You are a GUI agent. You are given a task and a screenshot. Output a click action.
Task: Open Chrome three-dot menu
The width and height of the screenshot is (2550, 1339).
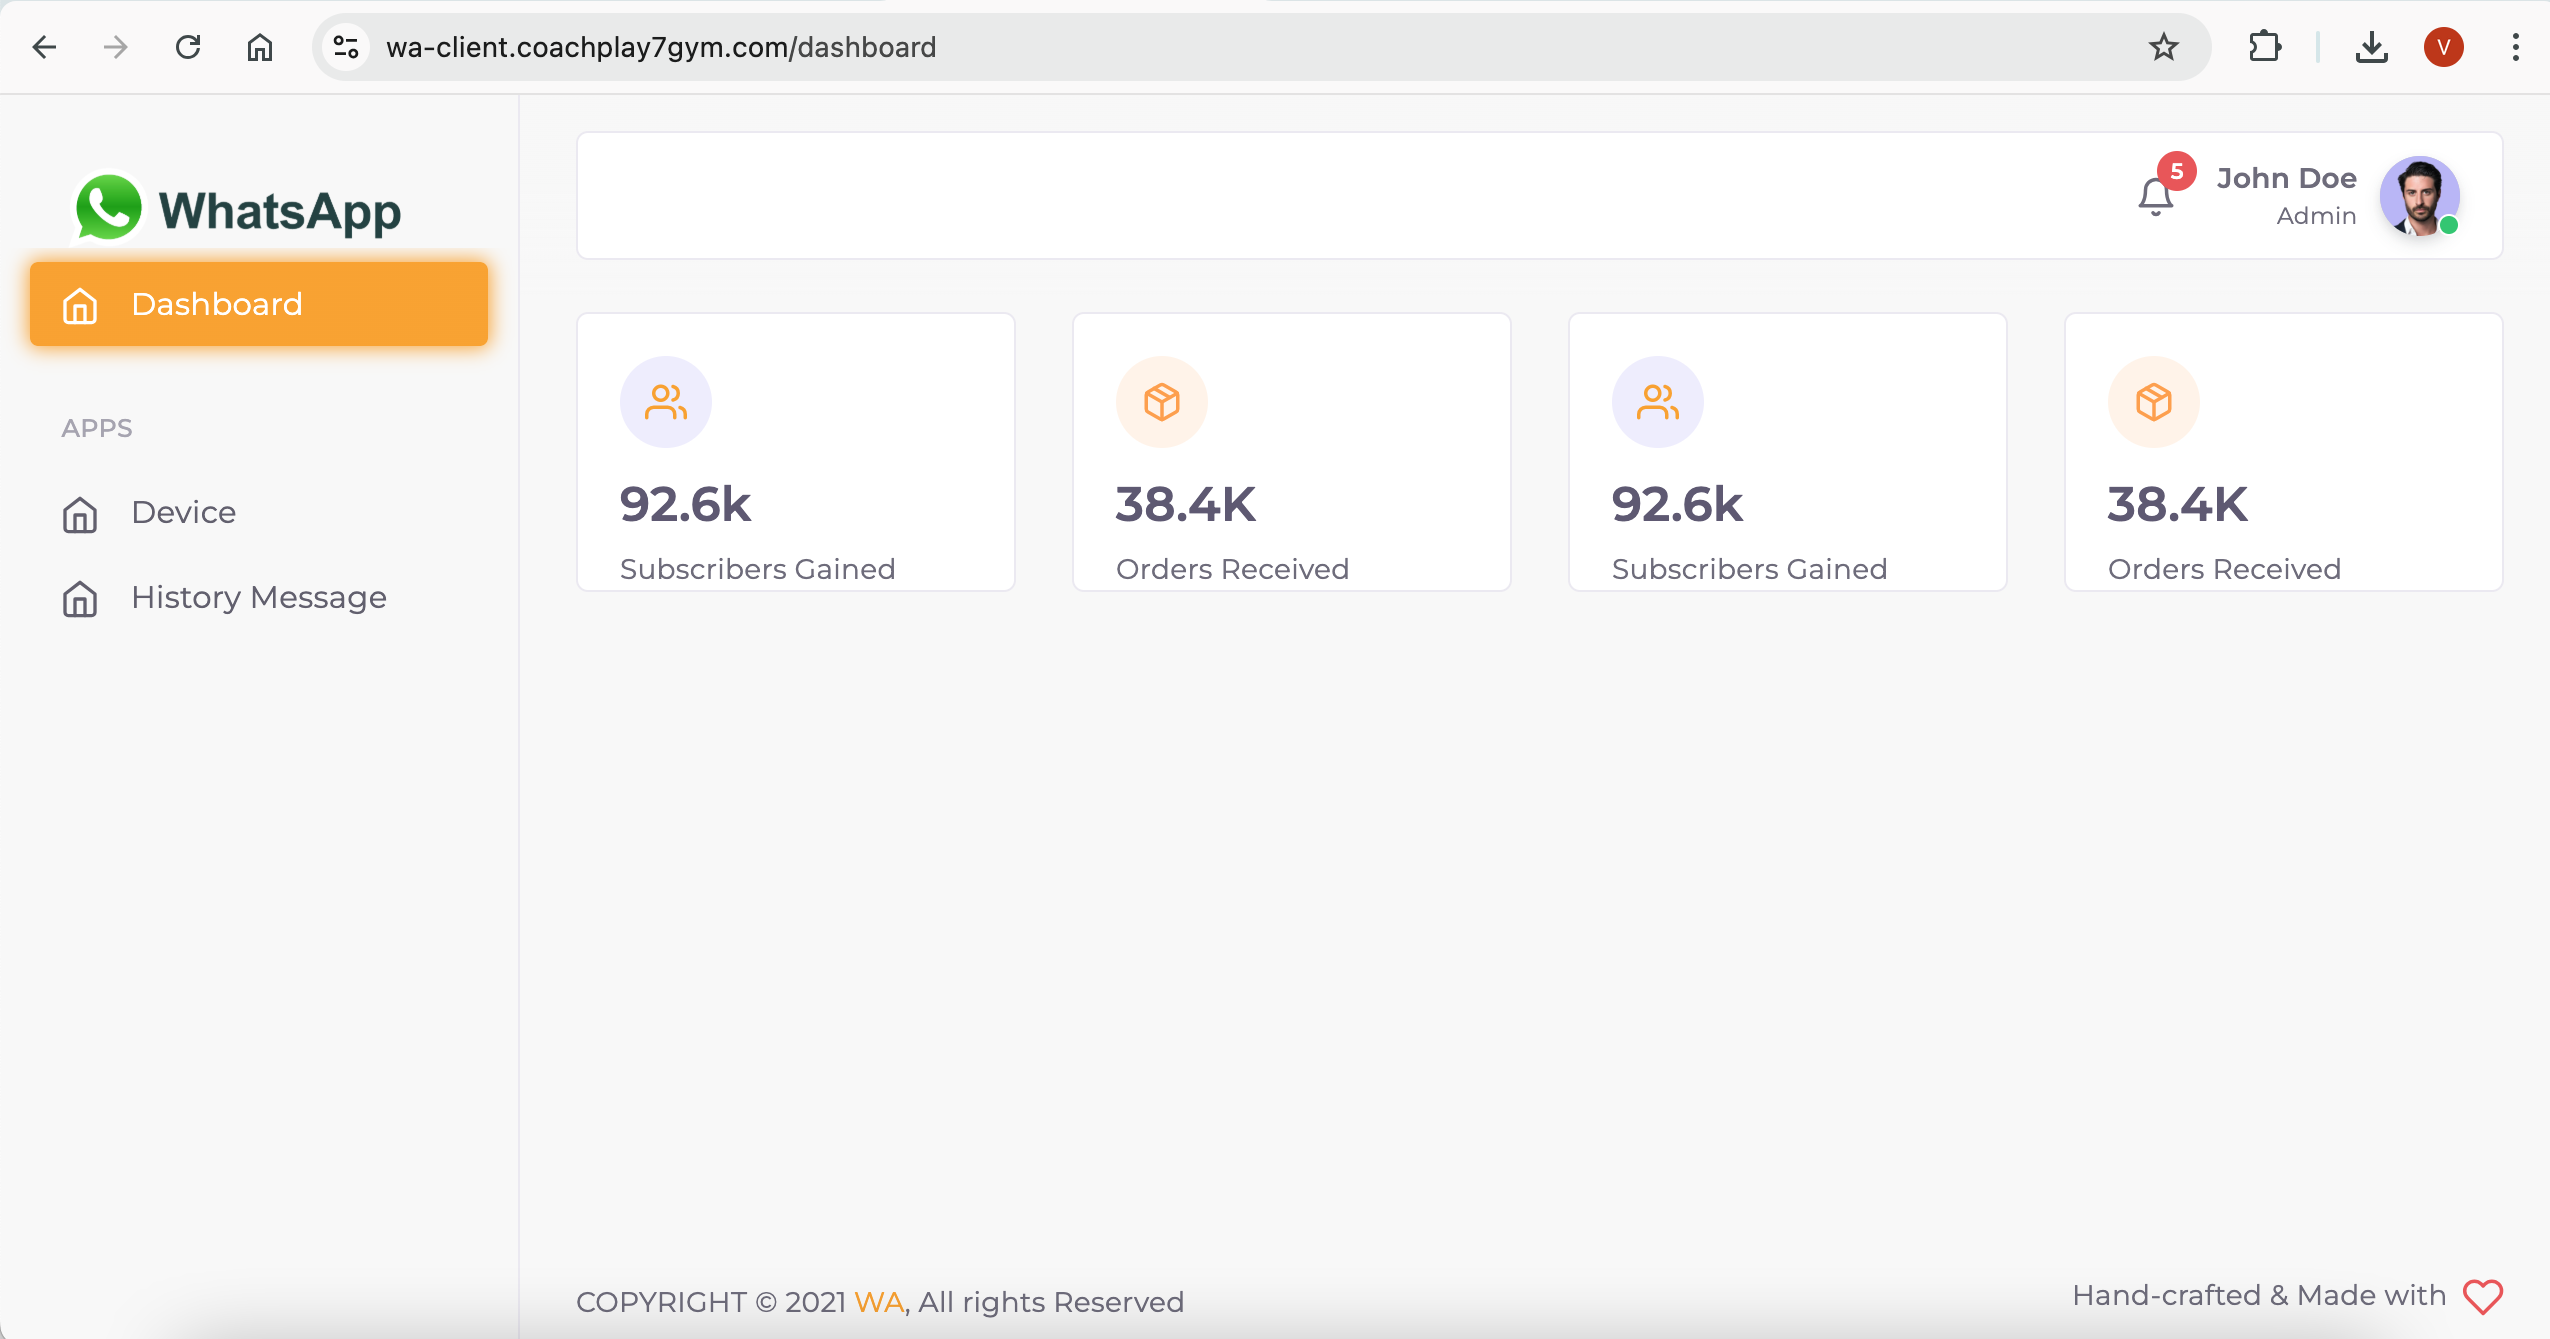(x=2515, y=47)
